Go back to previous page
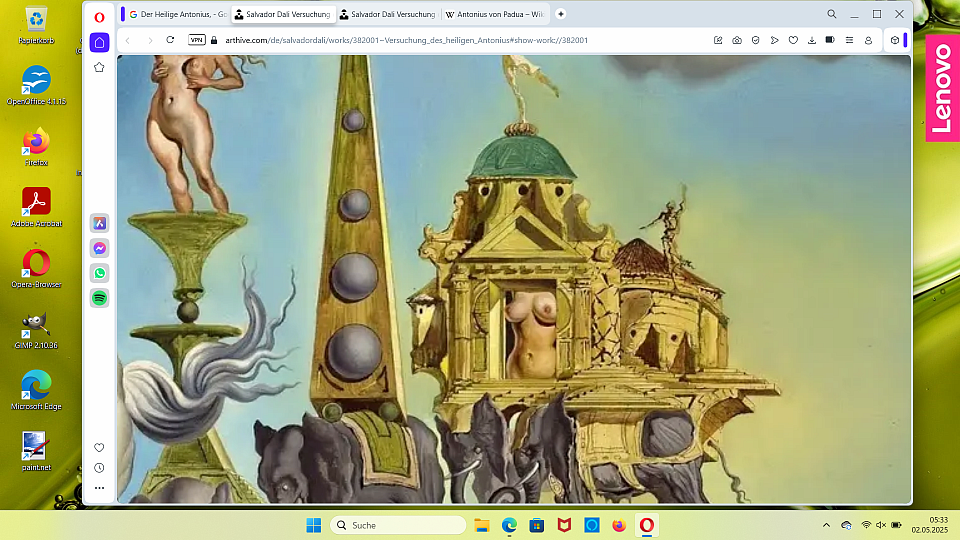The width and height of the screenshot is (960, 540). point(128,40)
